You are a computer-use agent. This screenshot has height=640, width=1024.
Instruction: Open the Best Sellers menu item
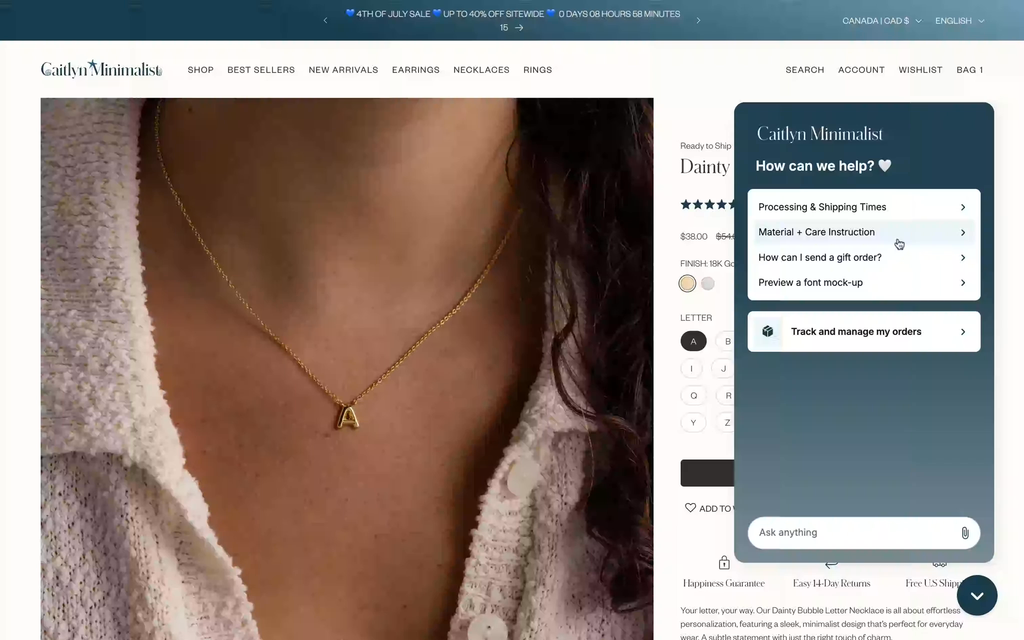(x=261, y=70)
